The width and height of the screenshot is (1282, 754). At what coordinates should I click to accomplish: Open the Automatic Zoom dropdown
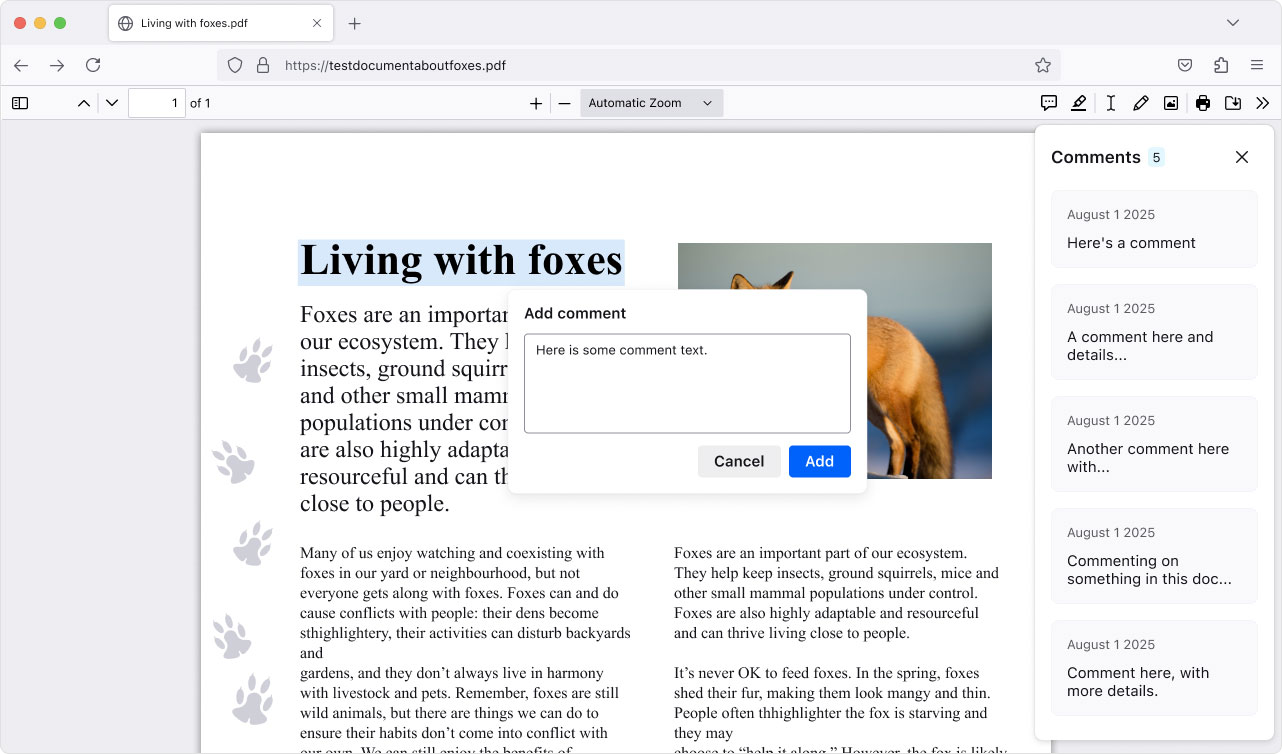pyautogui.click(x=651, y=102)
